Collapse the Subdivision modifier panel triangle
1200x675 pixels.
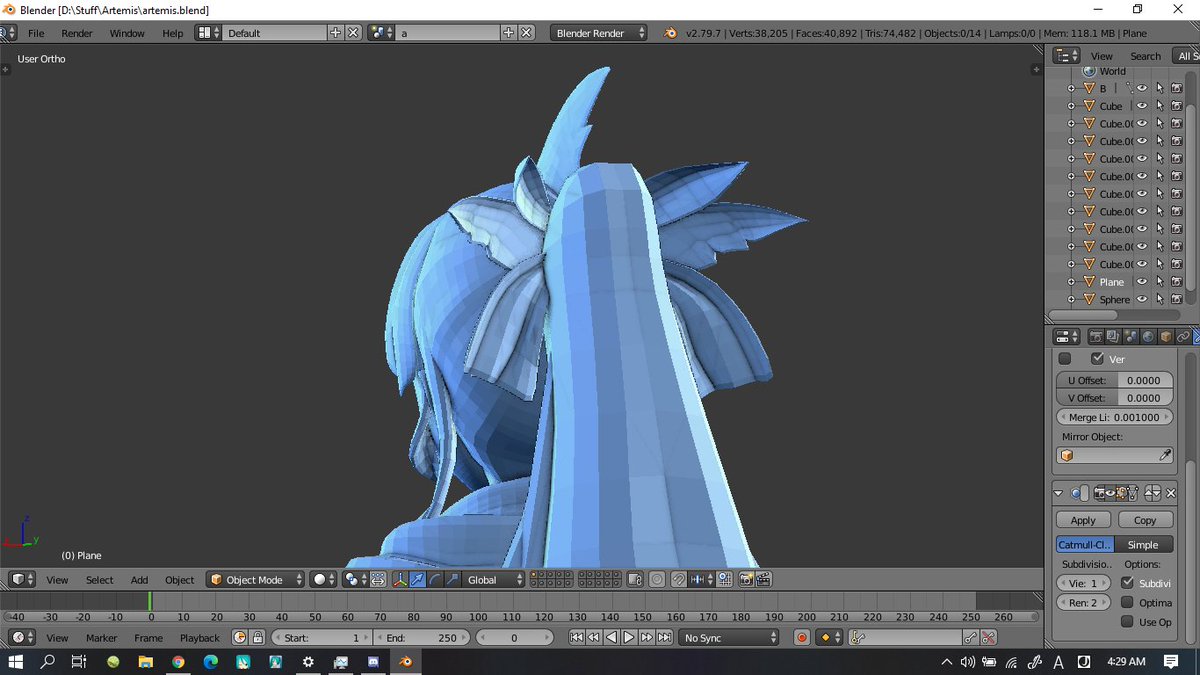tap(1059, 493)
